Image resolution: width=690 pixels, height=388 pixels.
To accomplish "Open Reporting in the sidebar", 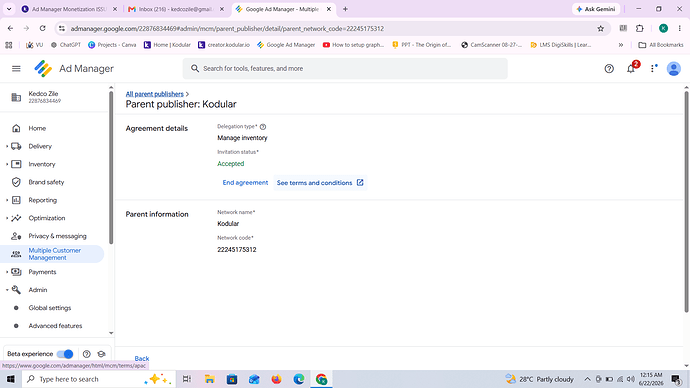I will point(43,200).
